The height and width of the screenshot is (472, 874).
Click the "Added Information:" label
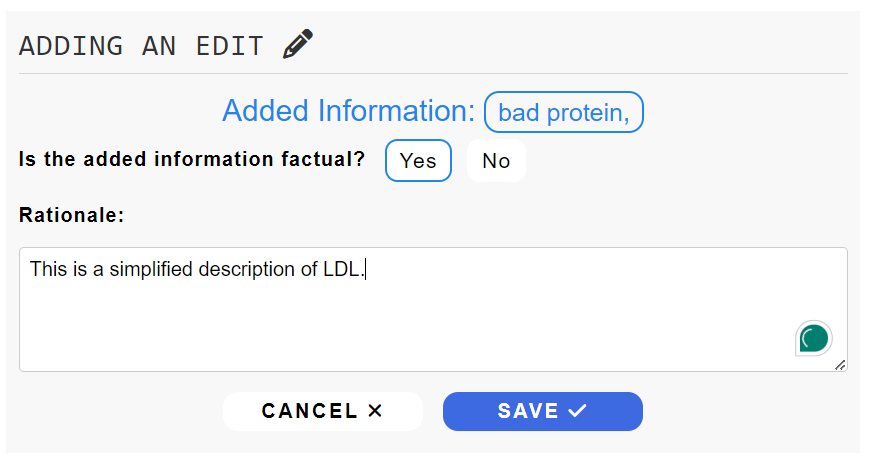(348, 111)
